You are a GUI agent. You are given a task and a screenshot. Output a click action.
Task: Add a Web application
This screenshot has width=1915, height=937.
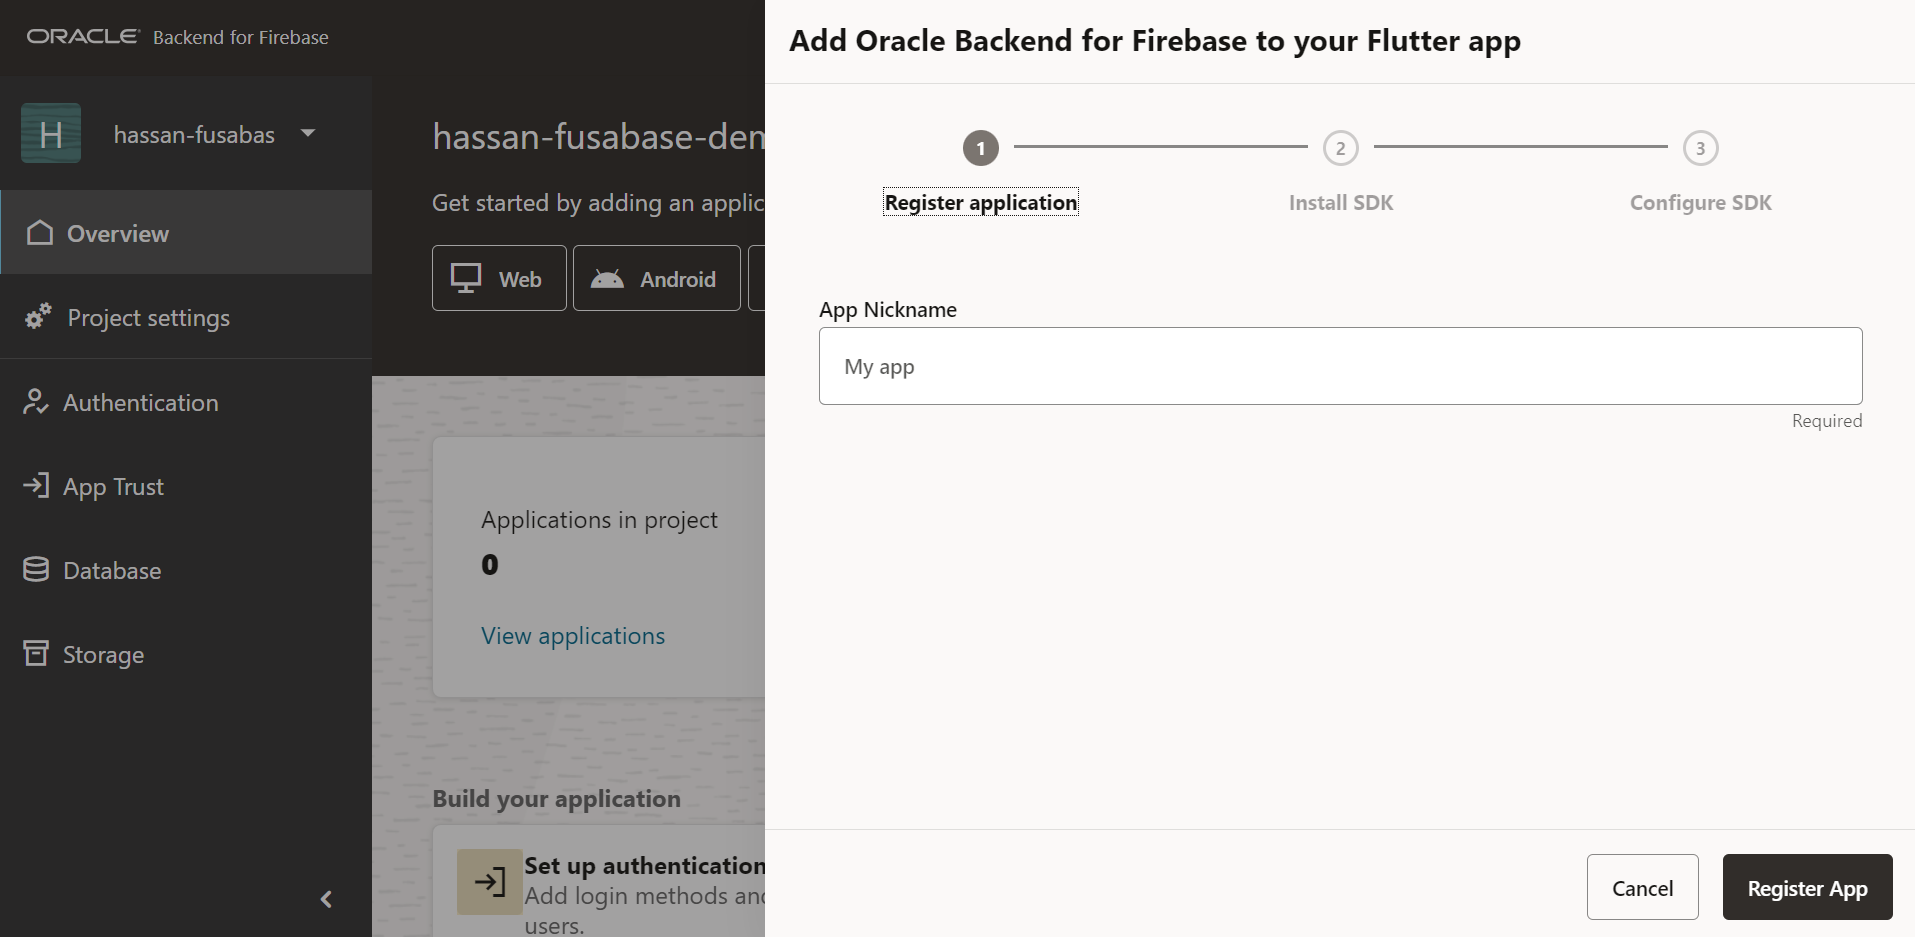coord(499,278)
